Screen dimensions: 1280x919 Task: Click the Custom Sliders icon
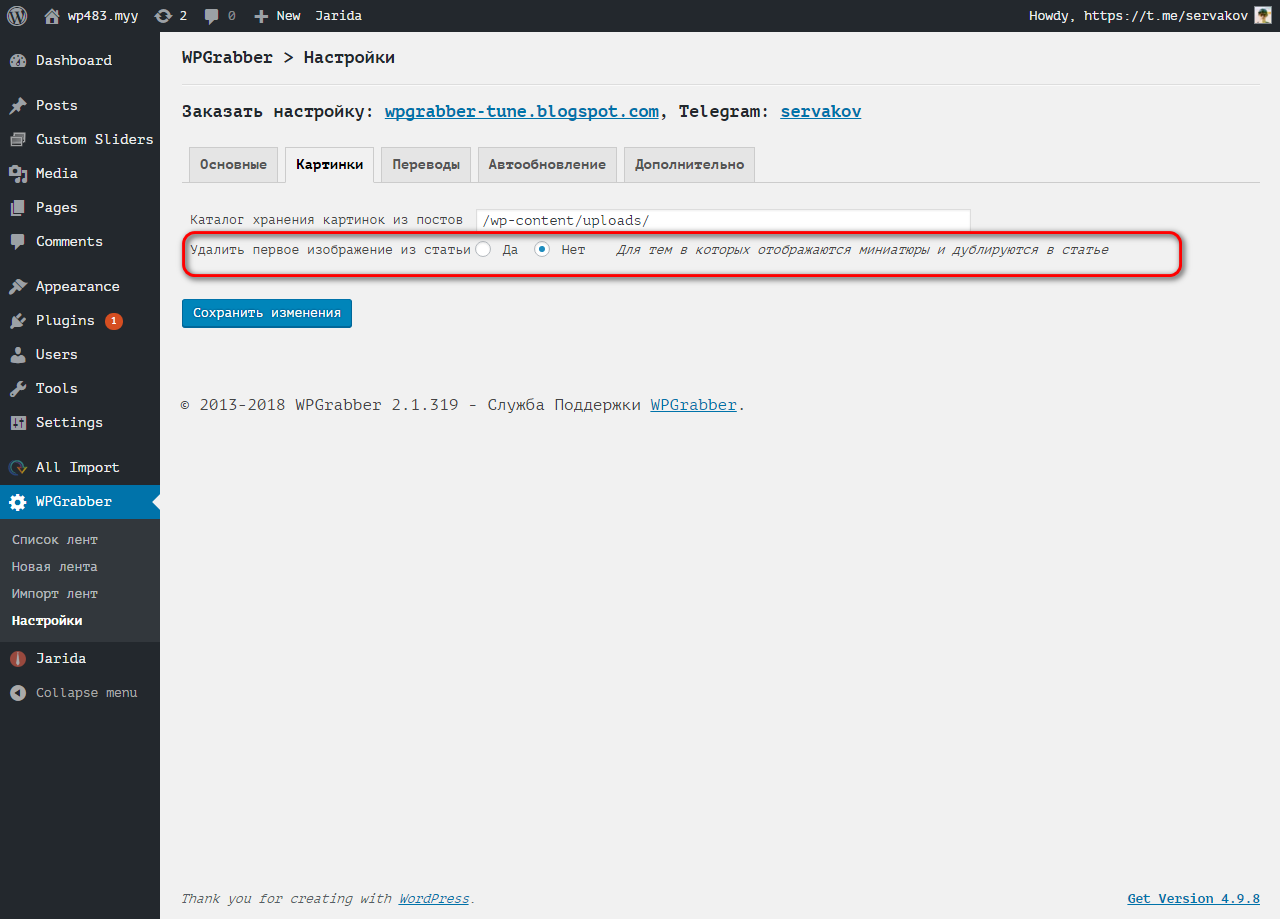(18, 139)
